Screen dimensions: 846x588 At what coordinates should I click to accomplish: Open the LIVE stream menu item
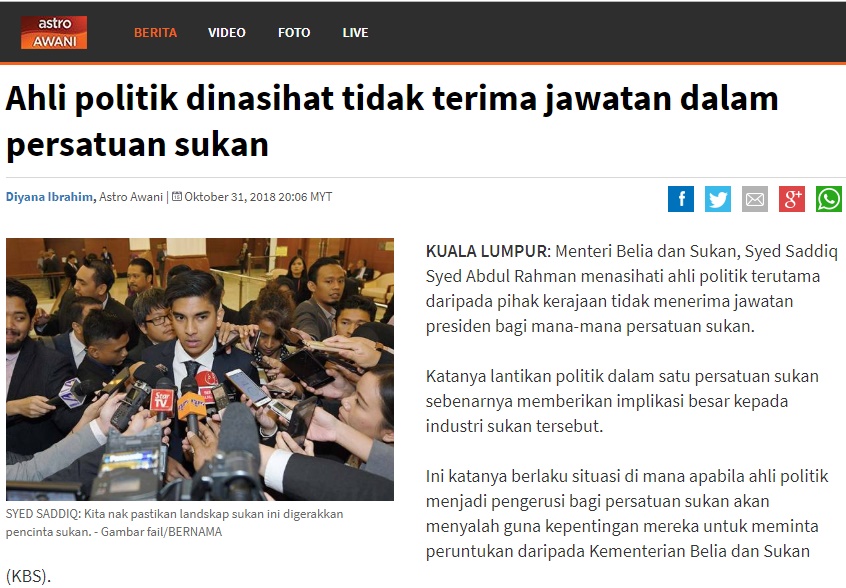[x=355, y=33]
